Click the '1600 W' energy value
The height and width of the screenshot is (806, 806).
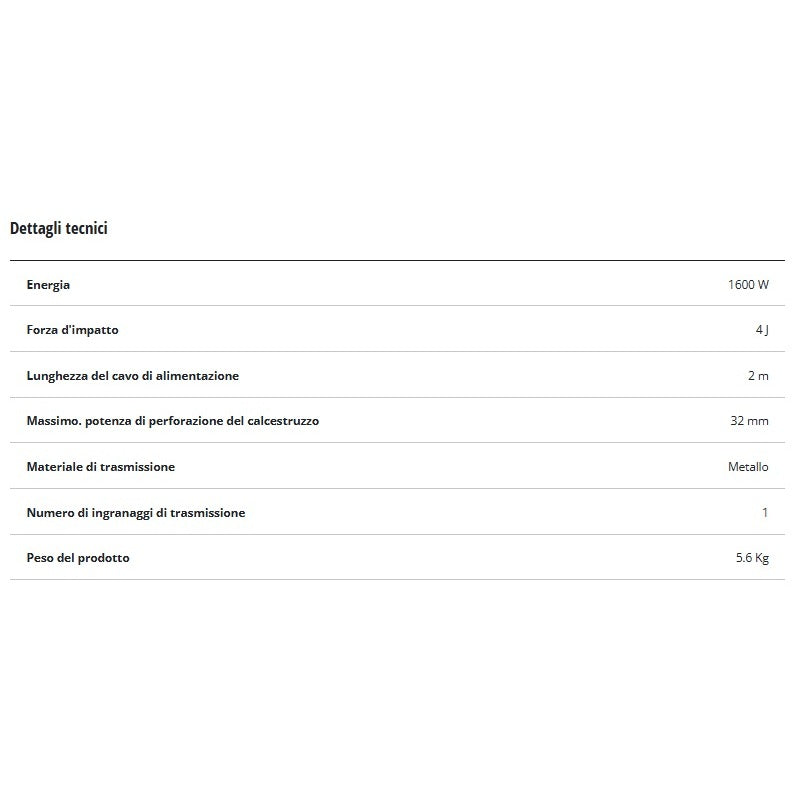(748, 285)
